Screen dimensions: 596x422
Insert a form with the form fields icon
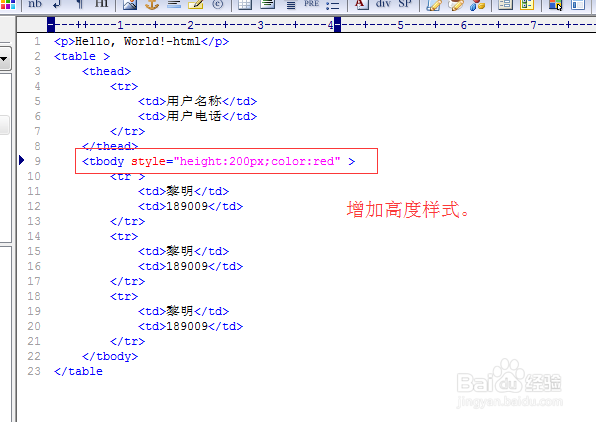click(x=506, y=4)
